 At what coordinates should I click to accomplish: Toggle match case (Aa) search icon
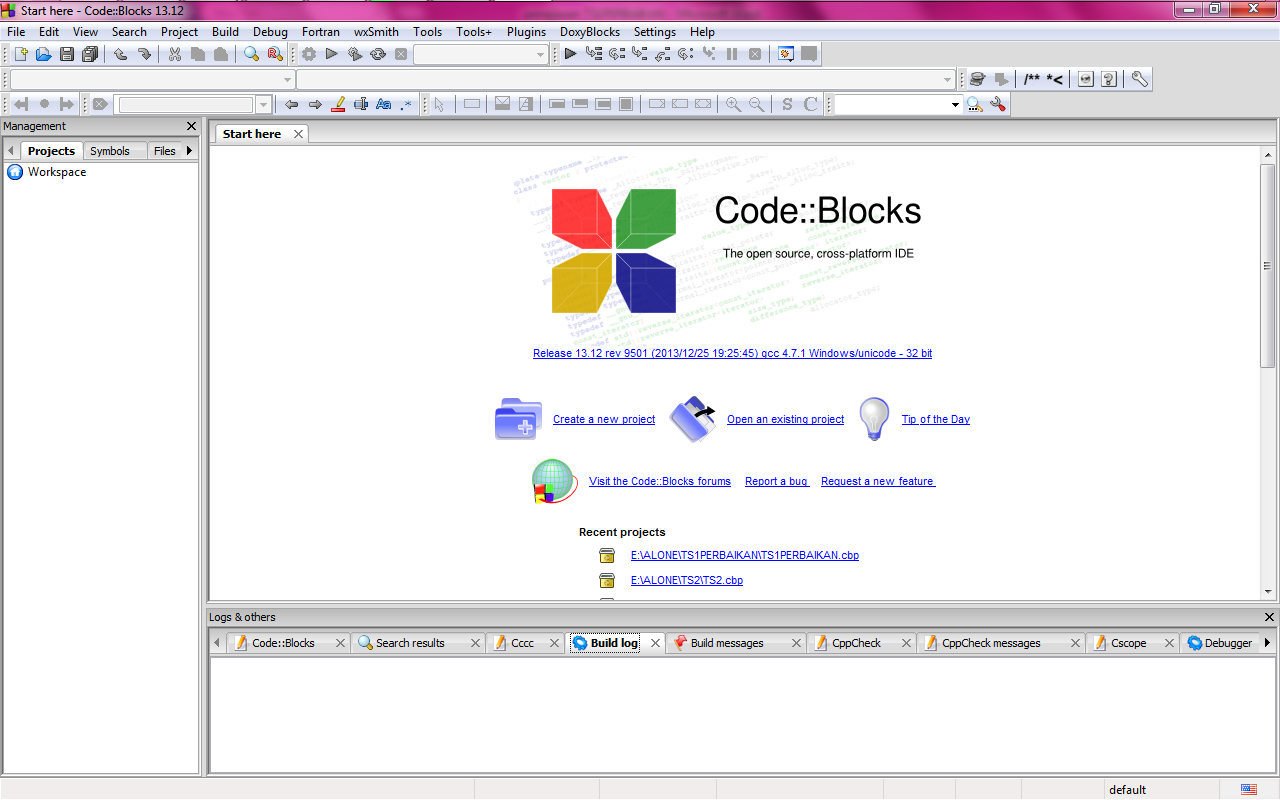pyautogui.click(x=383, y=104)
